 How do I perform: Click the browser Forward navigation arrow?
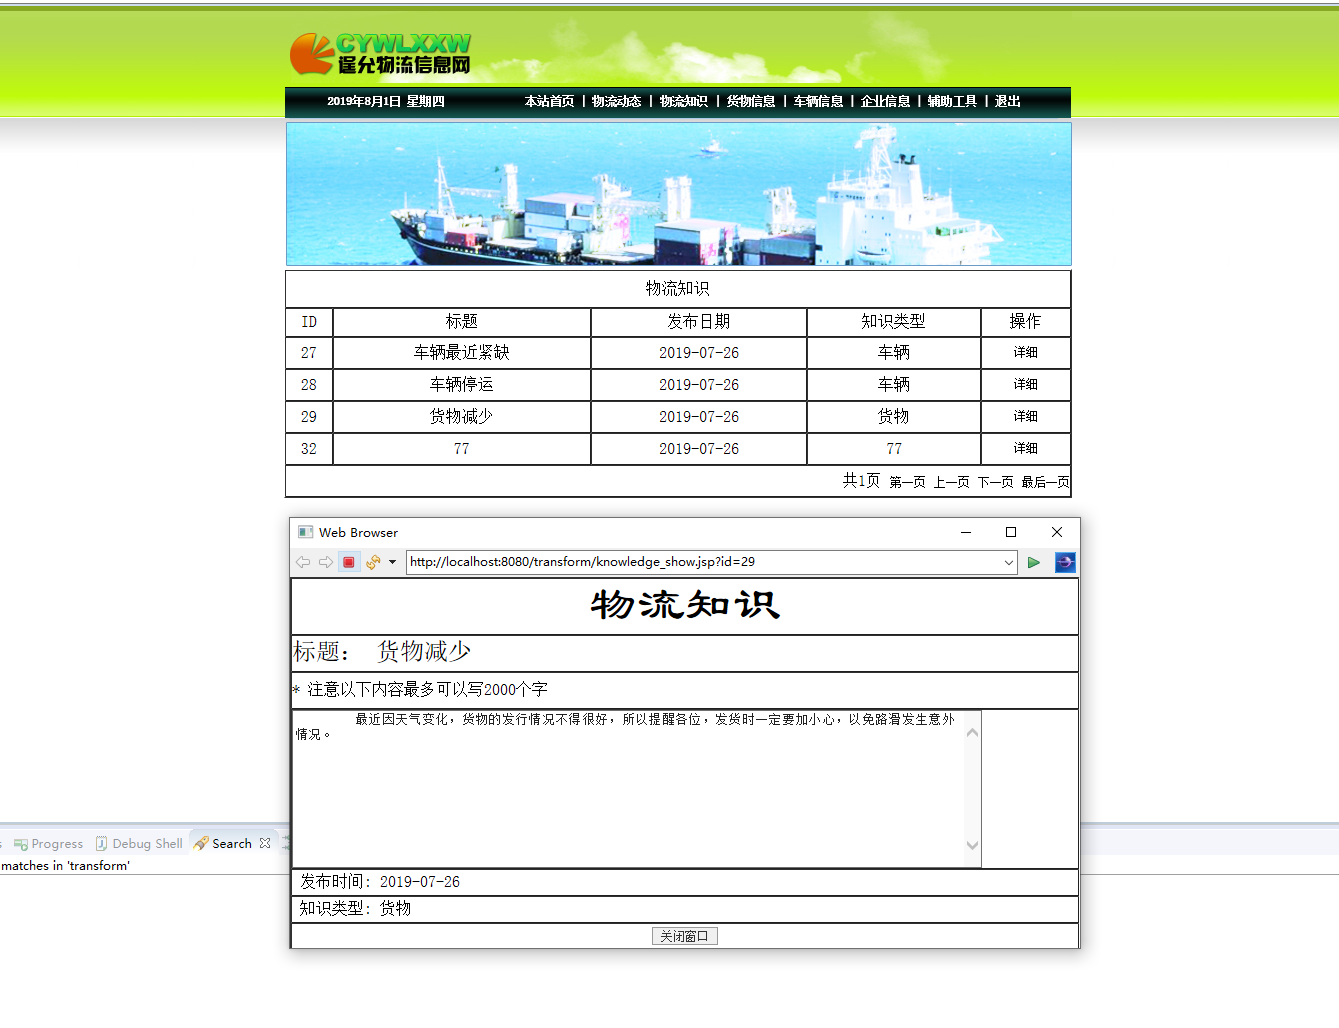coord(325,562)
